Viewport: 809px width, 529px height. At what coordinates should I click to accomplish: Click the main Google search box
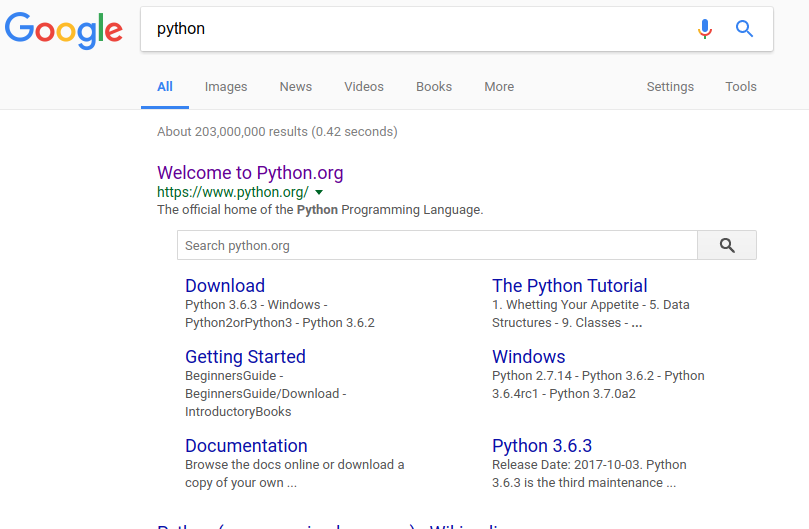tap(420, 29)
